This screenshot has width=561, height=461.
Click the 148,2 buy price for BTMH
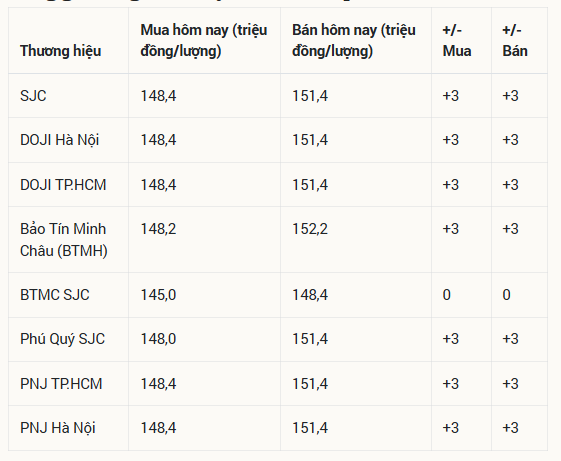(x=158, y=229)
